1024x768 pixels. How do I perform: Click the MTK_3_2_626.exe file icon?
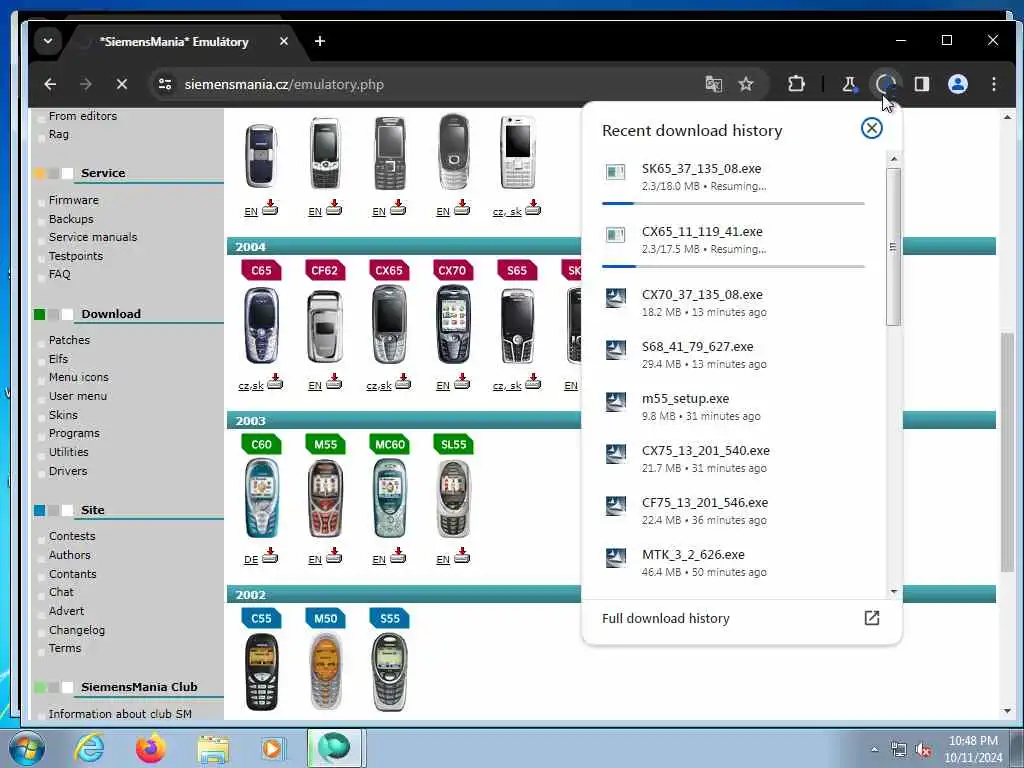click(615, 558)
